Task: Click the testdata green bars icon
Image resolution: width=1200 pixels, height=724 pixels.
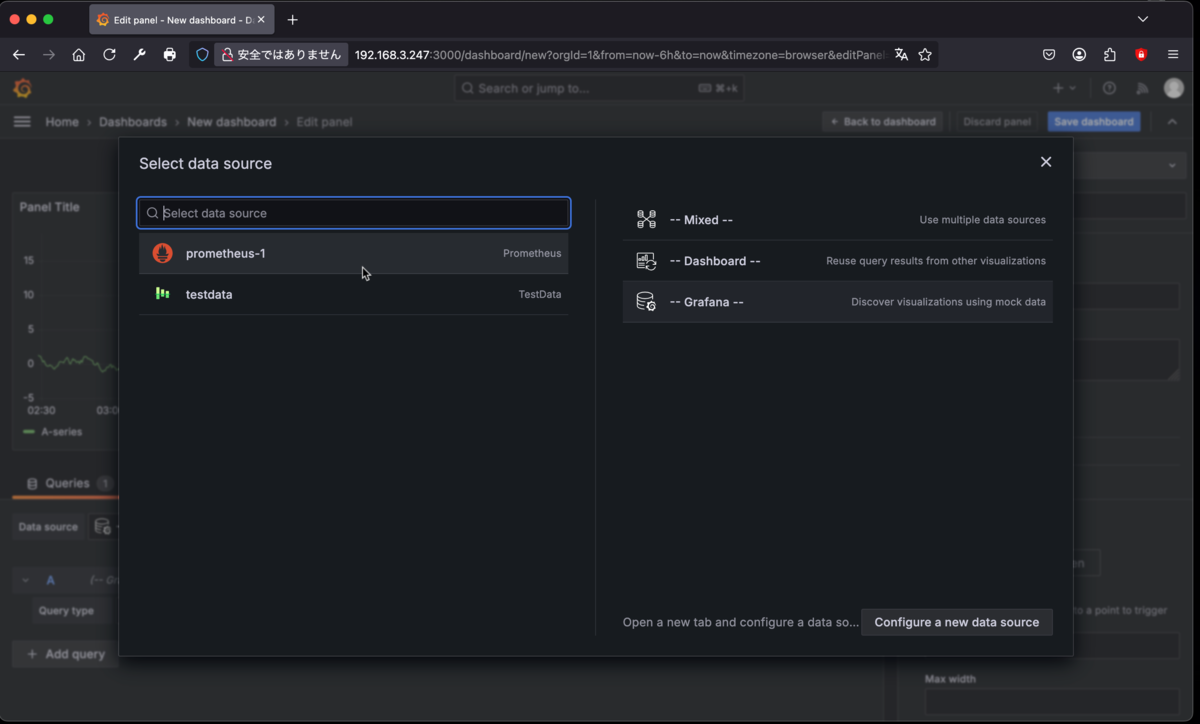Action: tap(162, 294)
